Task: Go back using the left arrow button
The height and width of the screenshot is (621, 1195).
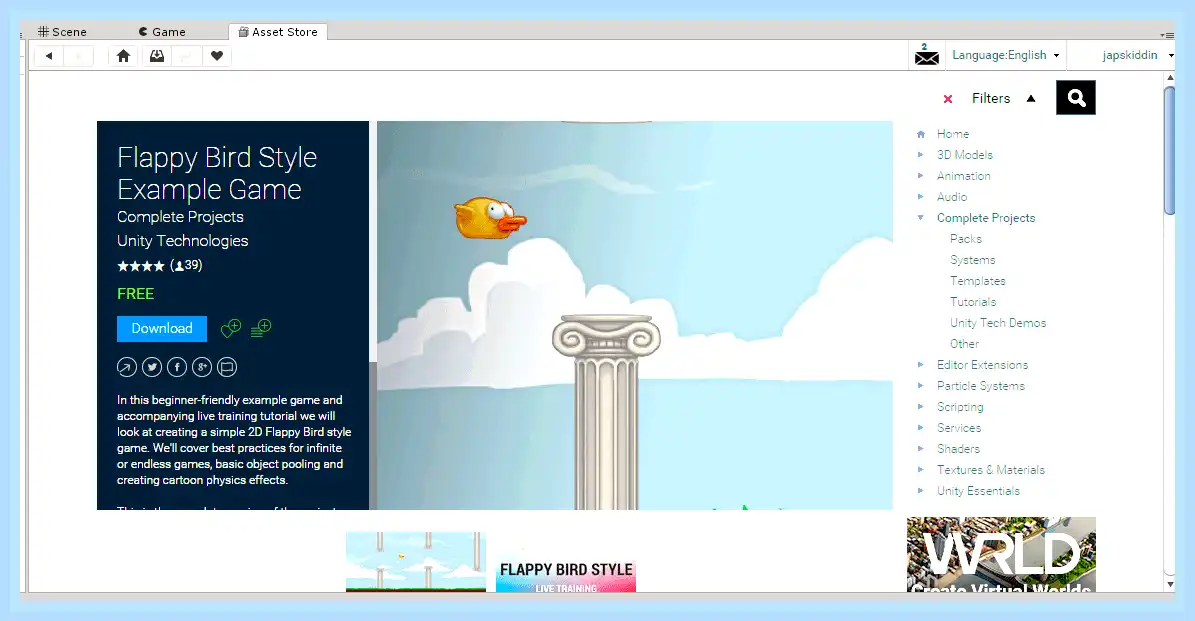Action: [x=49, y=56]
